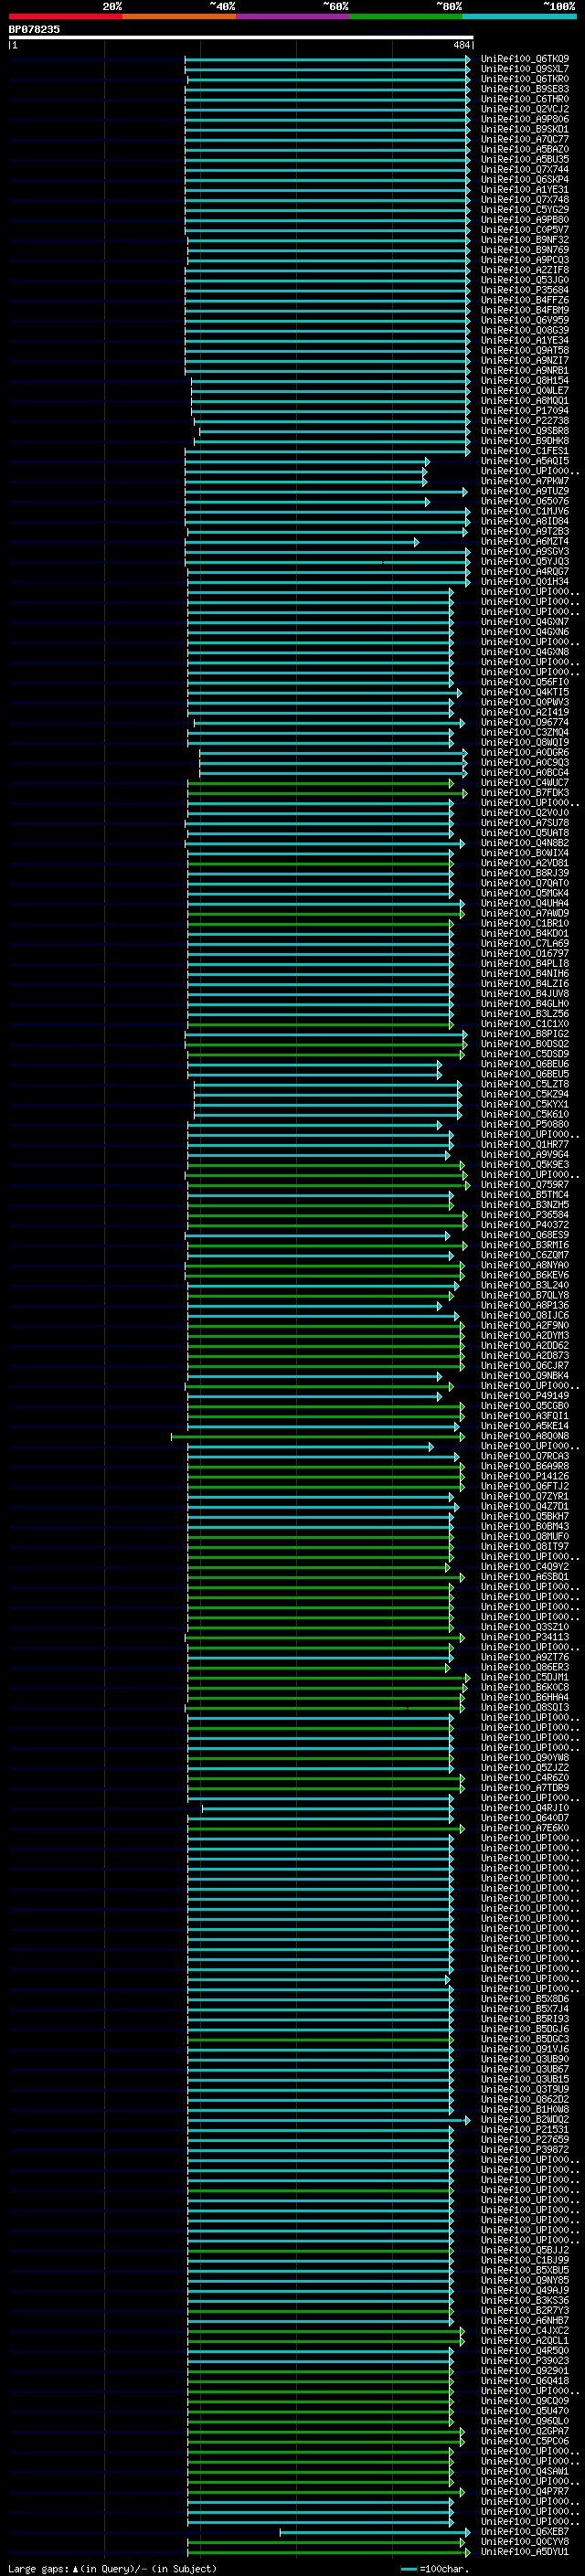Click the label UniRef100_Q1HR77
585x2576 pixels.
click(525, 1145)
